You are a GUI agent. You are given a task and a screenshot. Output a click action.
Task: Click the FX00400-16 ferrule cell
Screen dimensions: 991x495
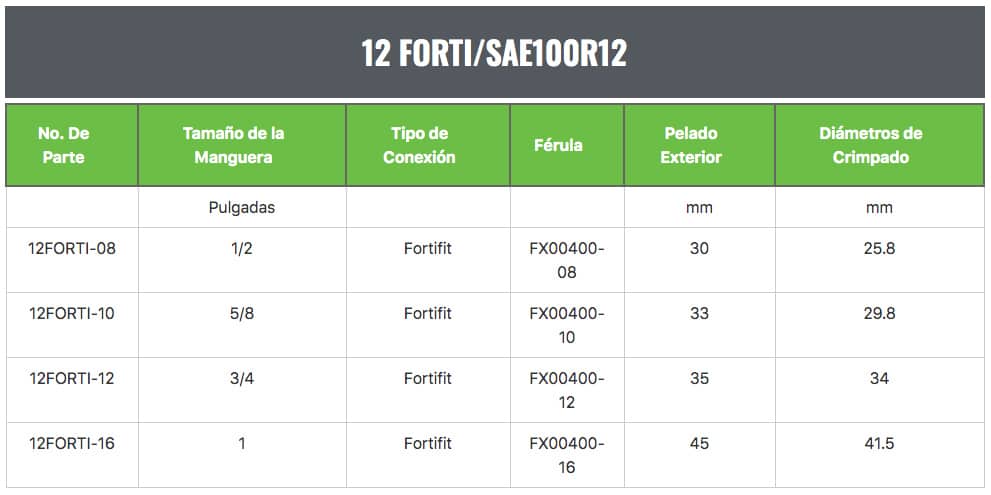567,455
